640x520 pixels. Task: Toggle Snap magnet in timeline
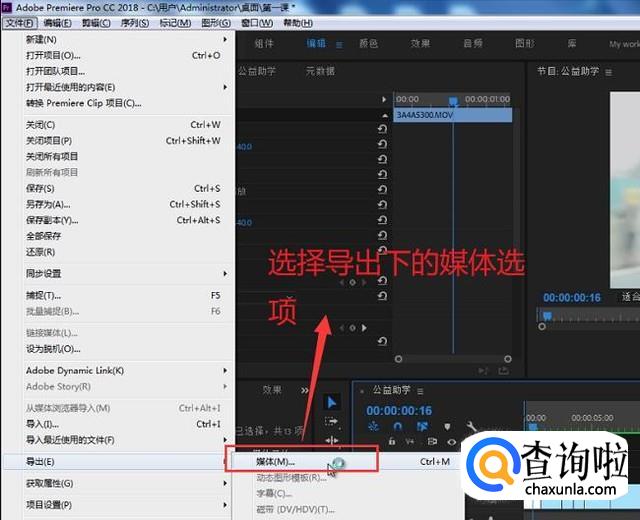(398, 427)
